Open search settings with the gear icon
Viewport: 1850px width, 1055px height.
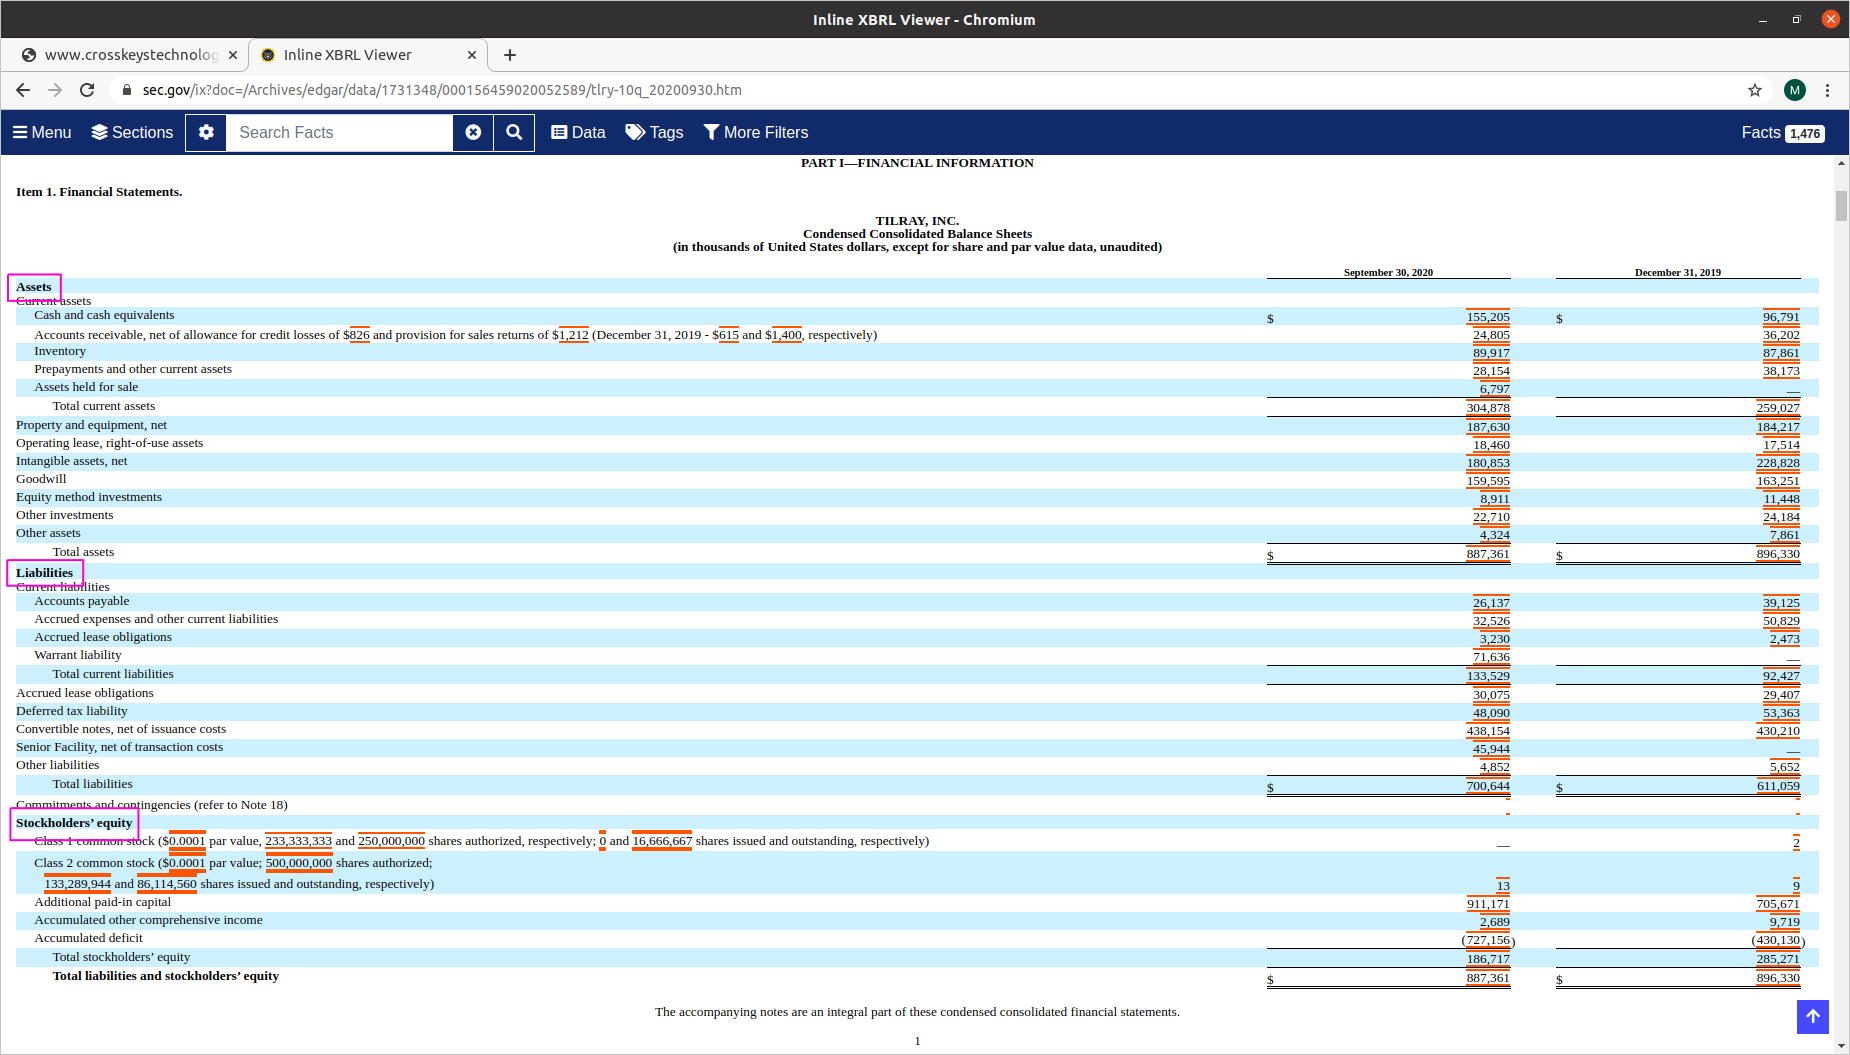tap(206, 132)
